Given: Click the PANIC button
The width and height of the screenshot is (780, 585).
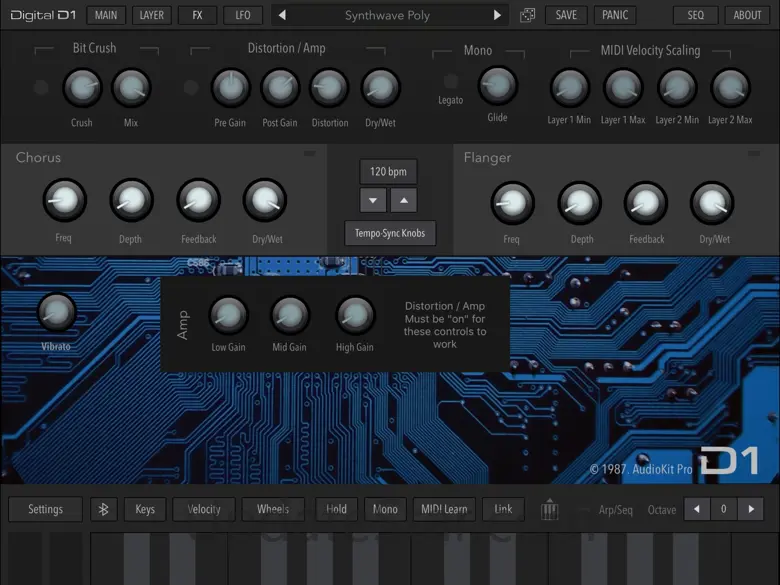Looking at the screenshot, I should (x=615, y=15).
